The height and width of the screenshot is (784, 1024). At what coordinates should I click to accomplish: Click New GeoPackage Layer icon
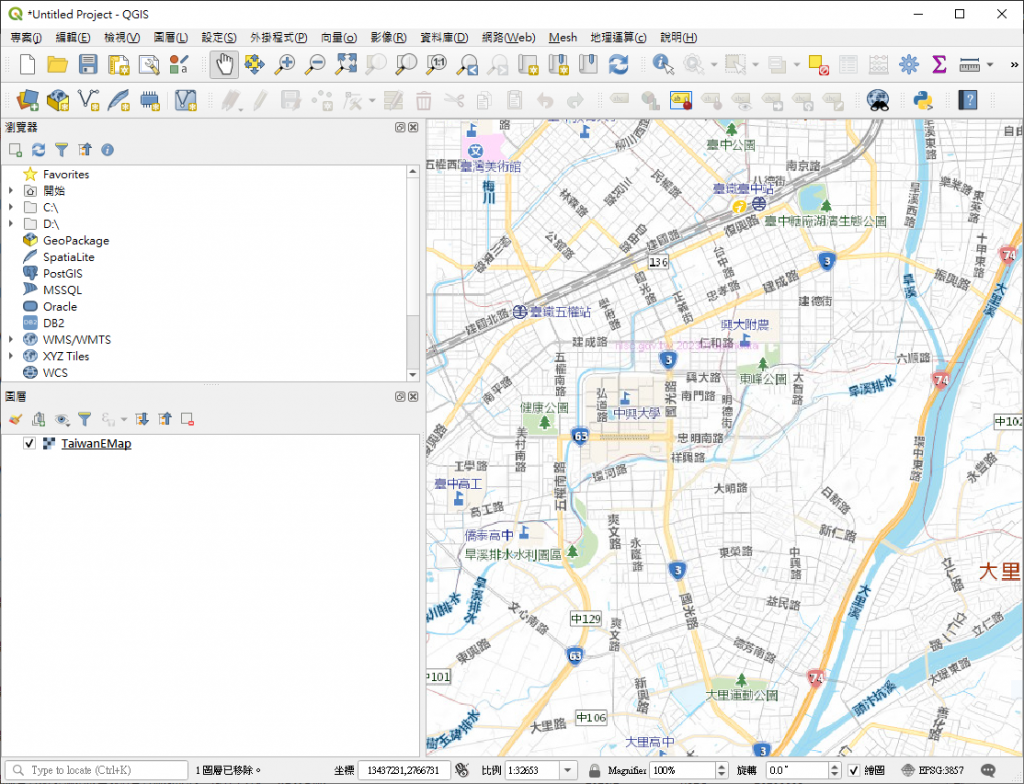(x=57, y=101)
